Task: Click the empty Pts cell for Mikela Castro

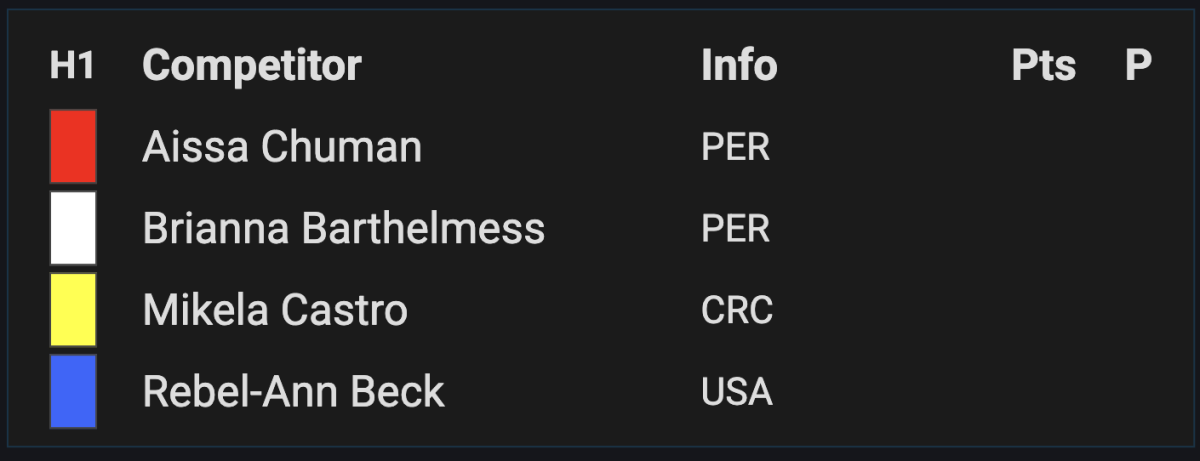Action: pyautogui.click(x=1043, y=310)
